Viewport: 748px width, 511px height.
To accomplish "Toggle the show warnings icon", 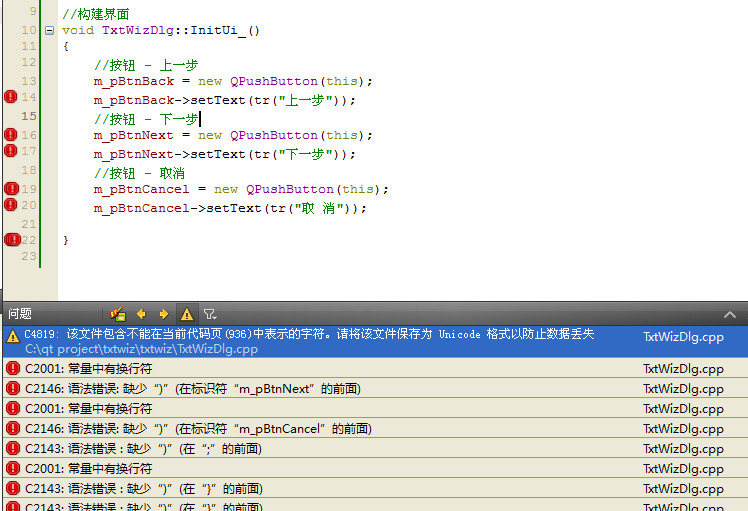I will 186,314.
